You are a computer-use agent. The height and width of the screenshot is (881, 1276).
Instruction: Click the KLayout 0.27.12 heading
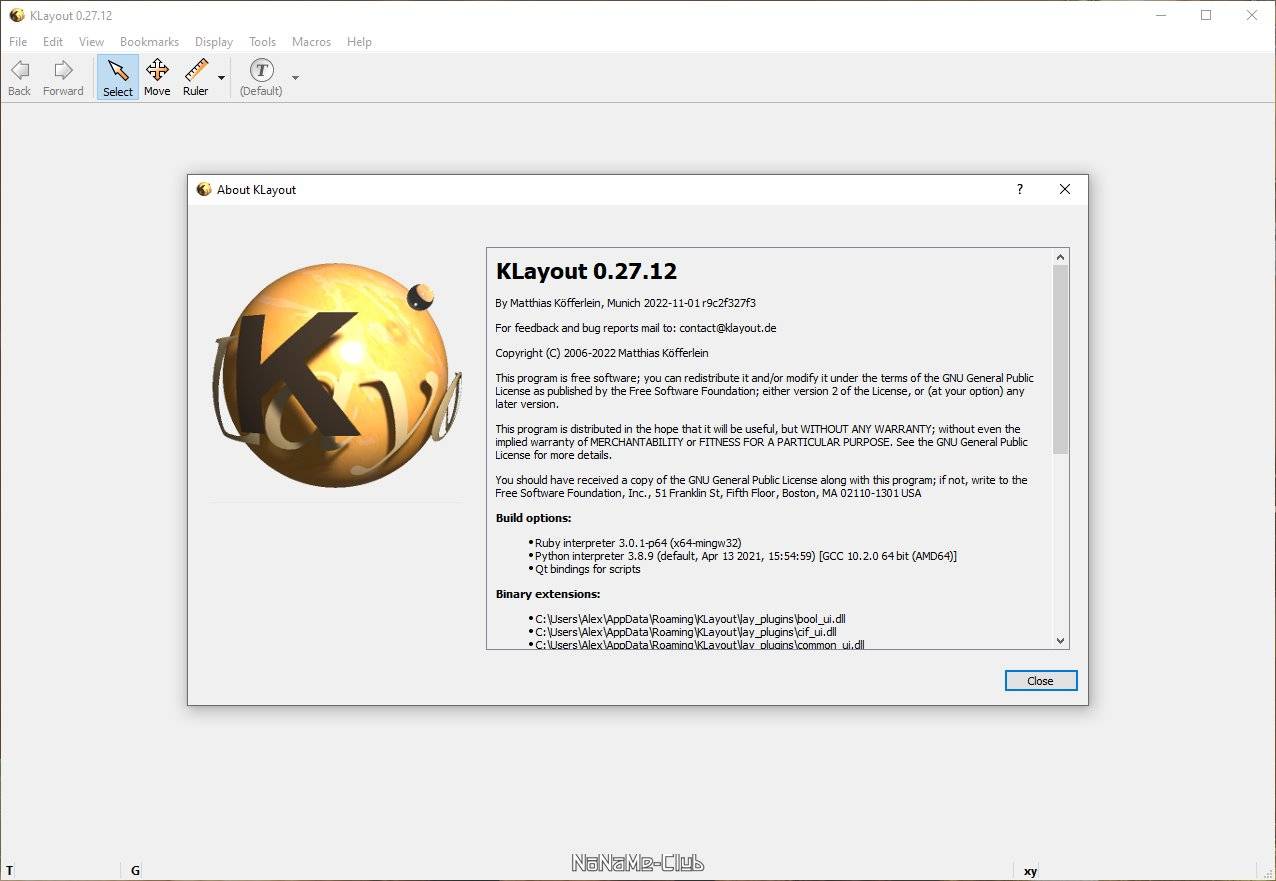[x=586, y=271]
